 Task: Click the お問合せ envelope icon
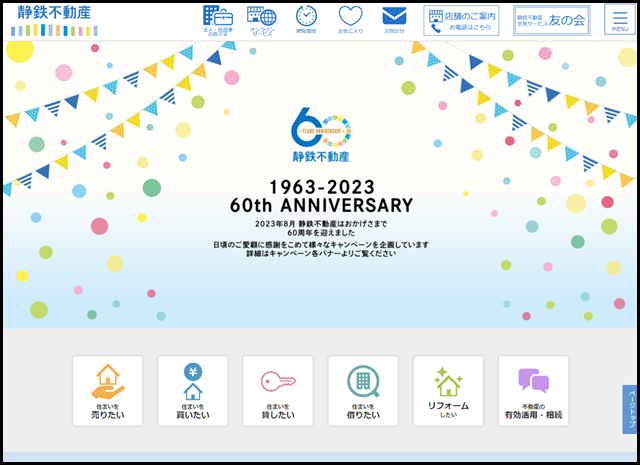click(x=394, y=20)
